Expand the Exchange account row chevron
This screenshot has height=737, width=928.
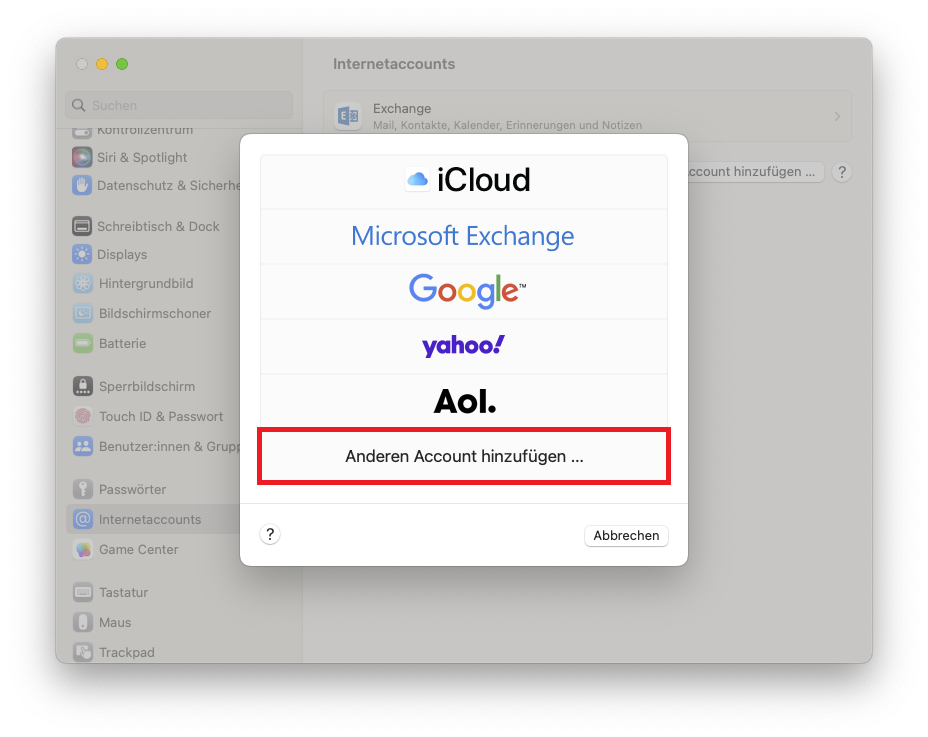tap(838, 116)
